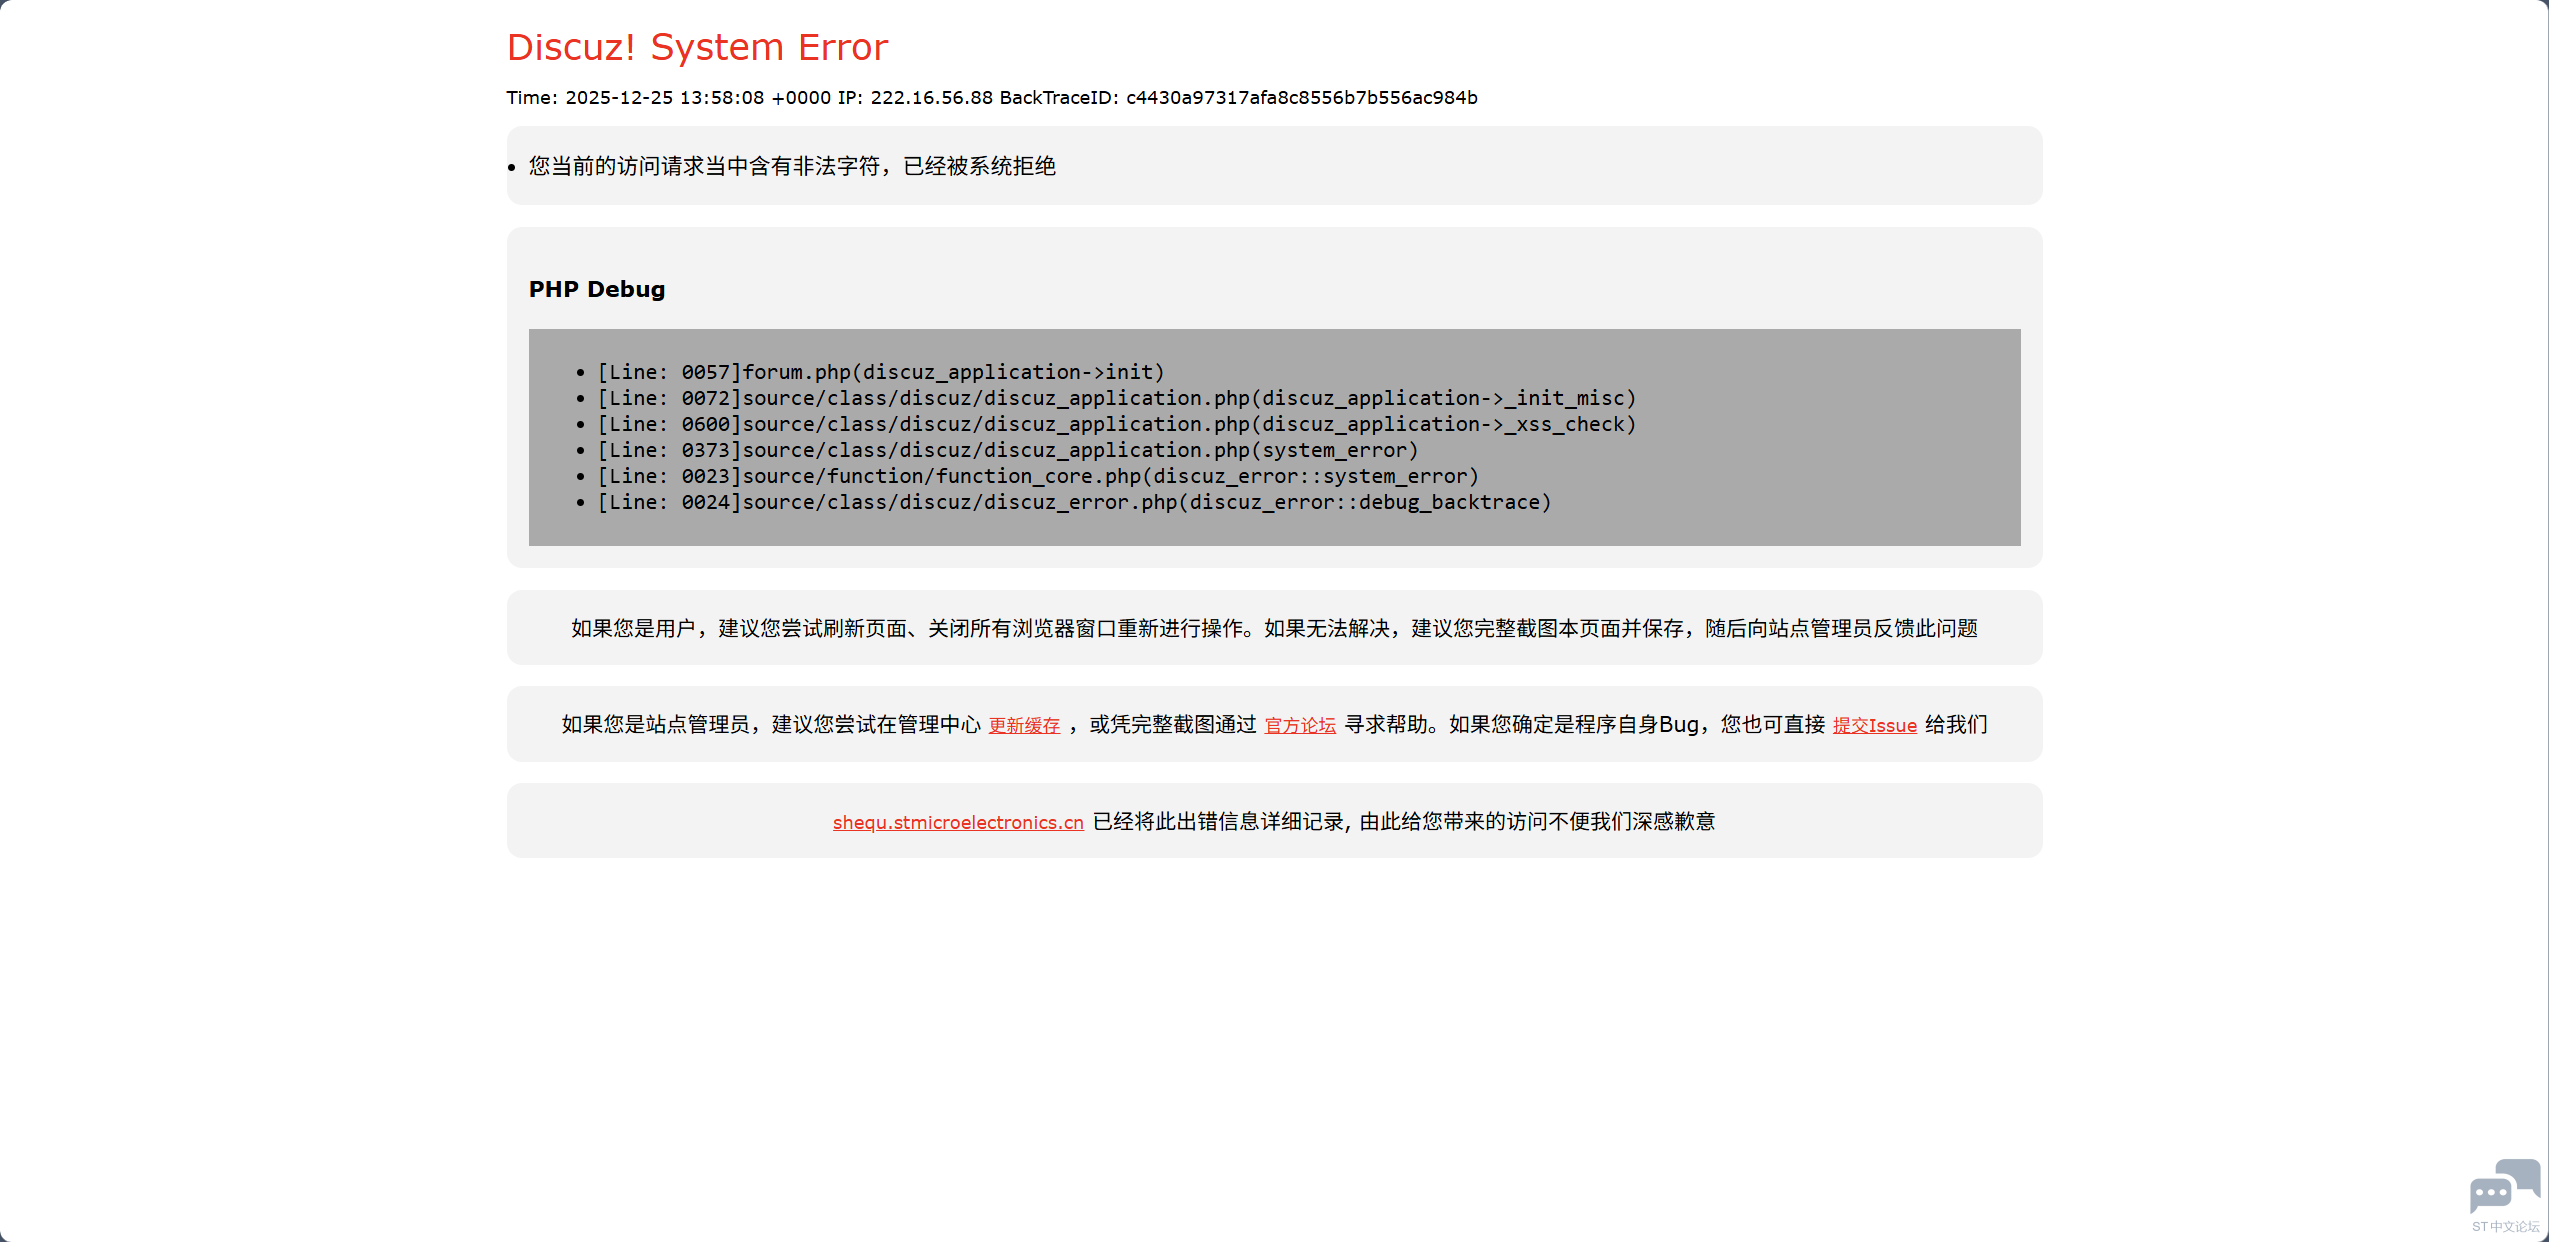Click the BackTraceID hash value

pyautogui.click(x=1301, y=97)
